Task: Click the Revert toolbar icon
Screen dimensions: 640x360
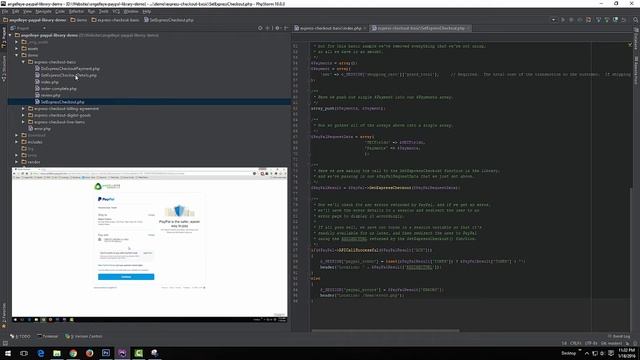Action: coord(624,20)
